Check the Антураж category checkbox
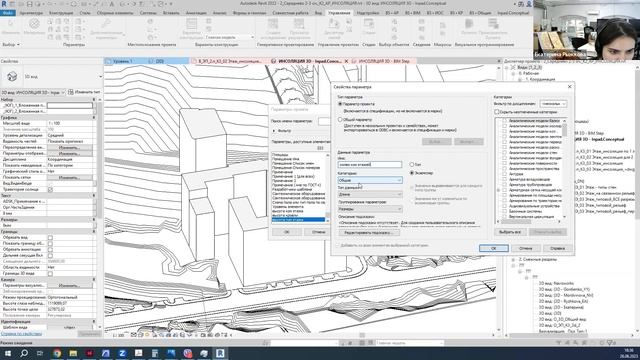 [505, 174]
